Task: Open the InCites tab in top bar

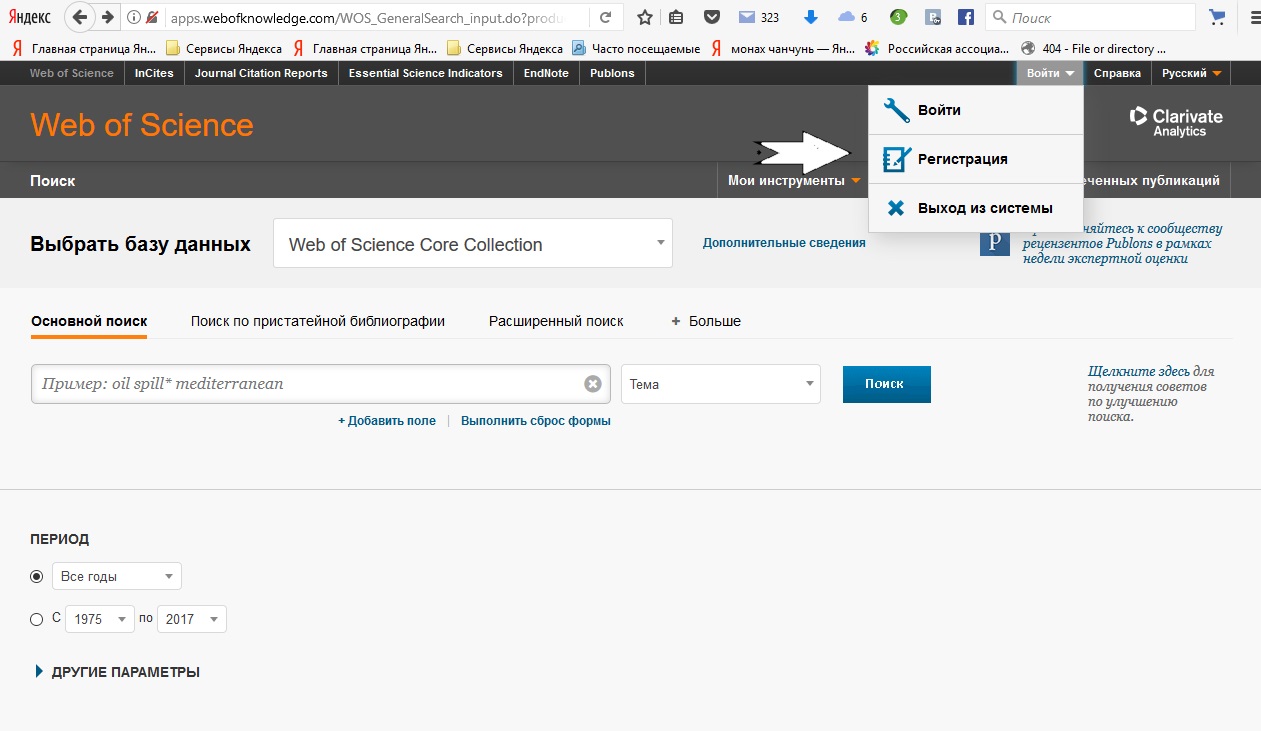Action: [154, 73]
